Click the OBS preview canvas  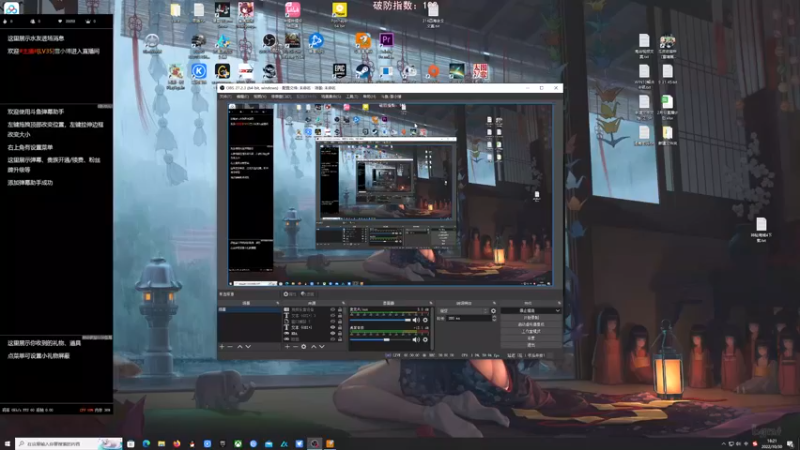(x=390, y=194)
